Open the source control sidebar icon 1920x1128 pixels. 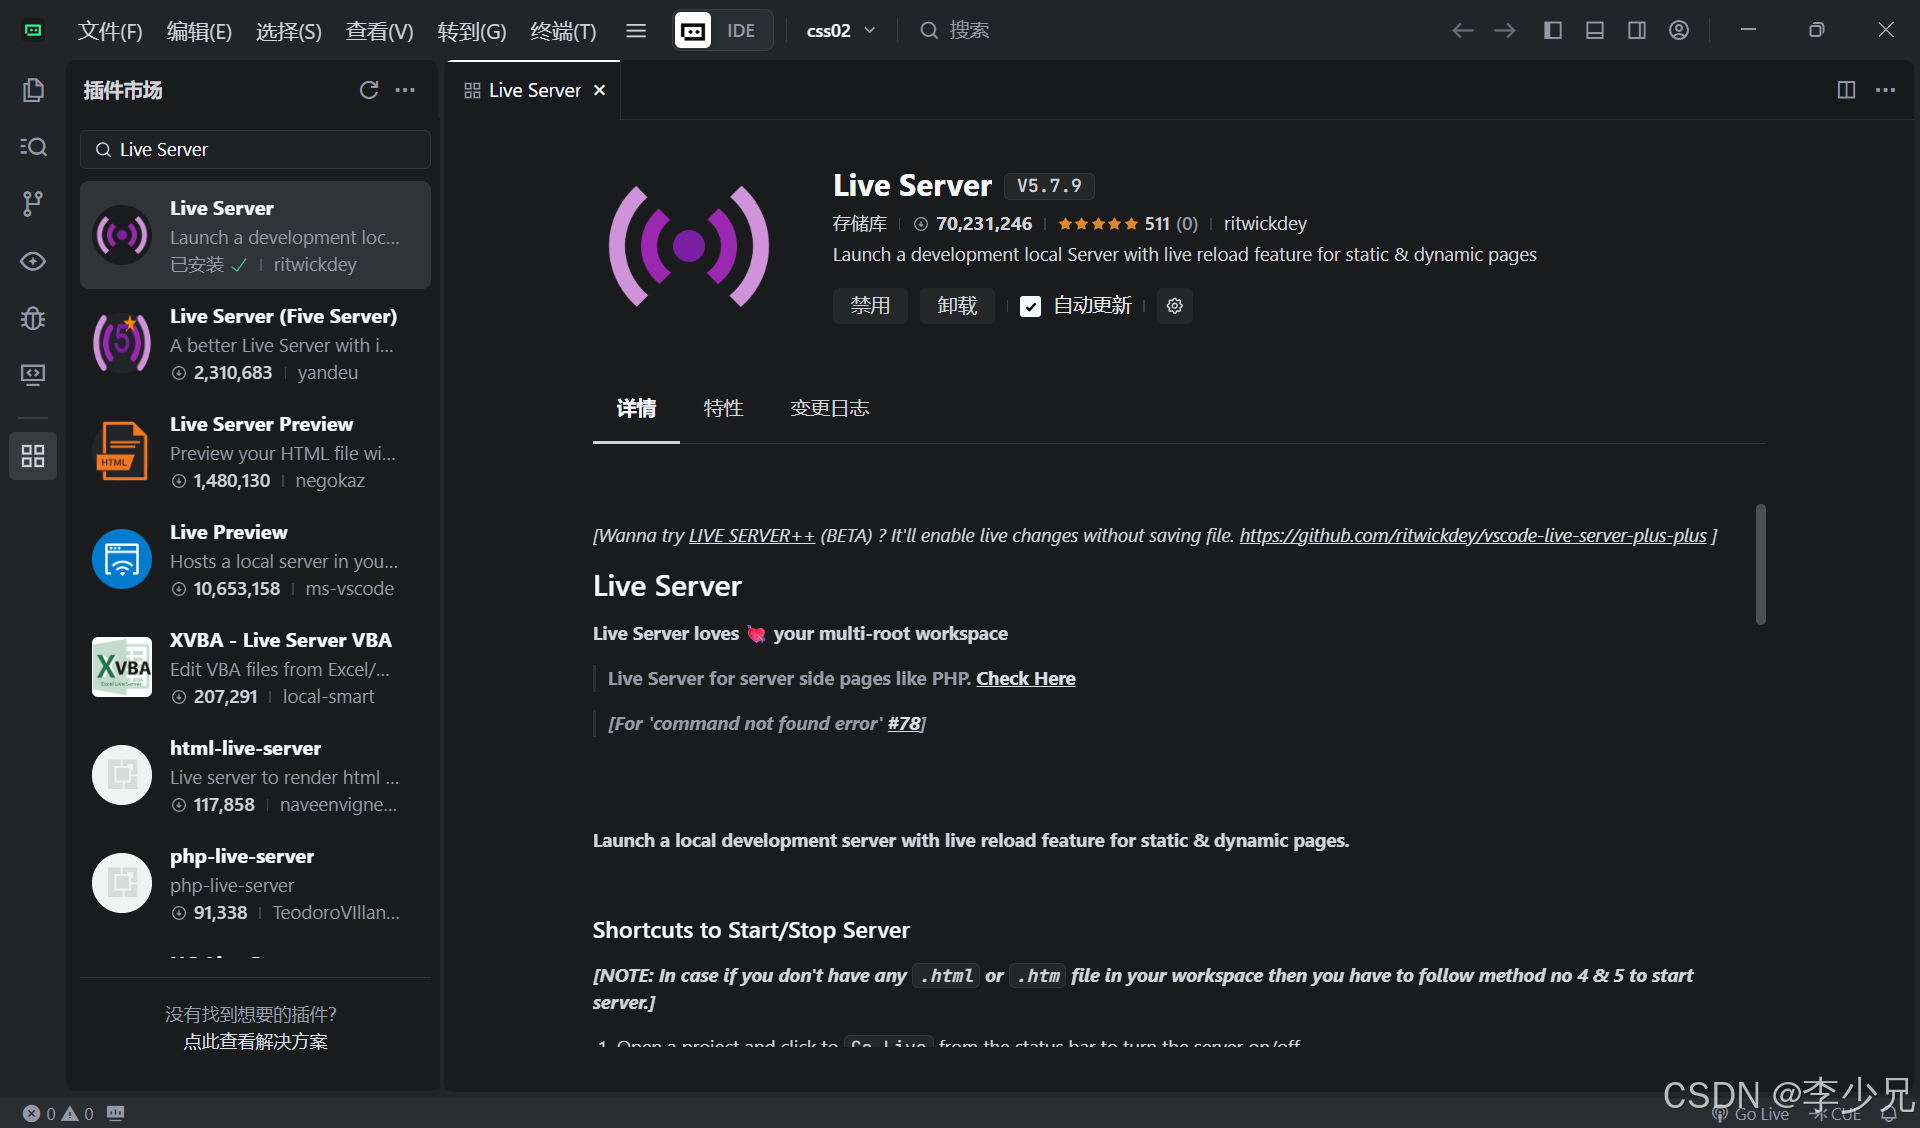click(x=33, y=204)
